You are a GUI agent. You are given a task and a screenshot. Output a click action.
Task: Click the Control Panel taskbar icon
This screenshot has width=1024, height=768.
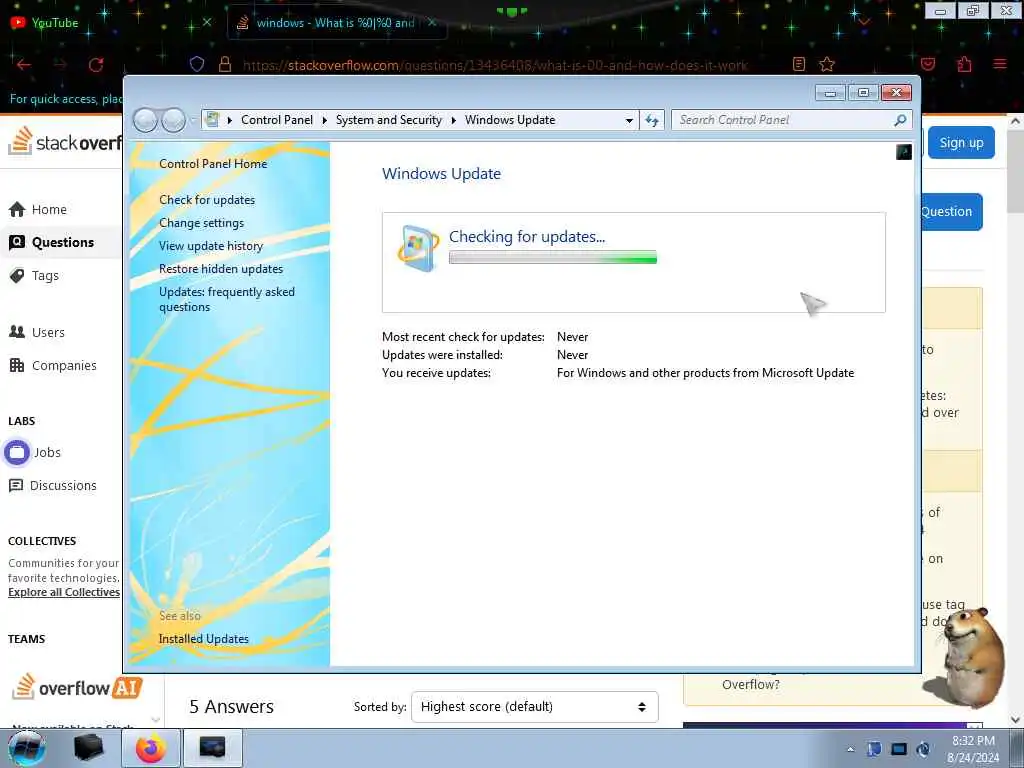point(212,748)
